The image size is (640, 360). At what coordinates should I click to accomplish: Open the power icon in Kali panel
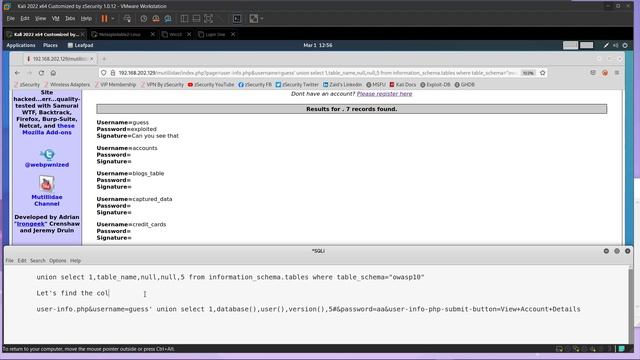pyautogui.click(x=625, y=45)
